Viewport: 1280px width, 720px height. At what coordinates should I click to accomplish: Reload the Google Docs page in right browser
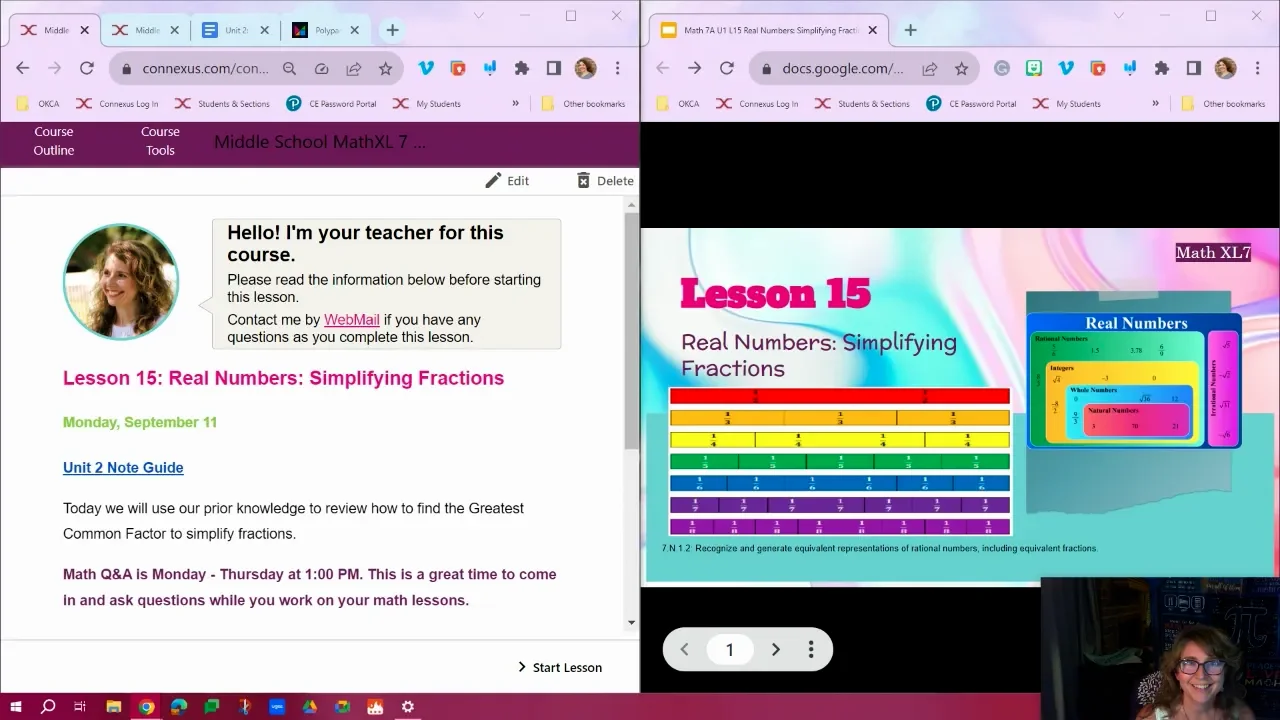pyautogui.click(x=727, y=68)
